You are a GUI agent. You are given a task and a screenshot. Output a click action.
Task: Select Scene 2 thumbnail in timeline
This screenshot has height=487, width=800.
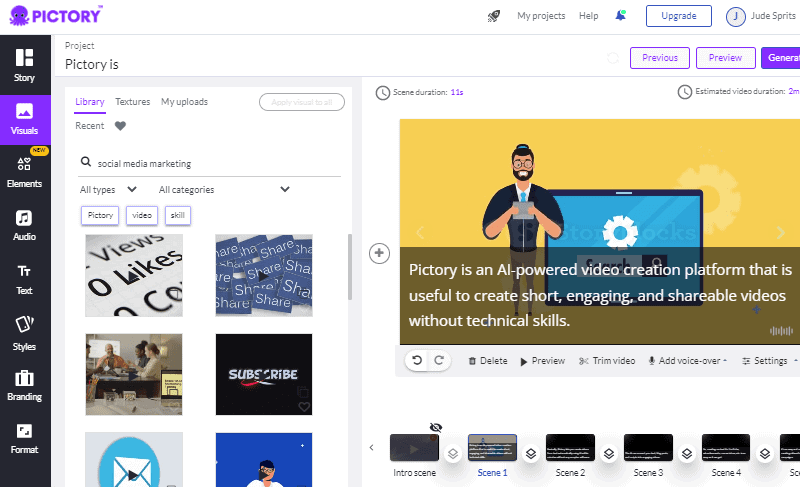coord(570,448)
